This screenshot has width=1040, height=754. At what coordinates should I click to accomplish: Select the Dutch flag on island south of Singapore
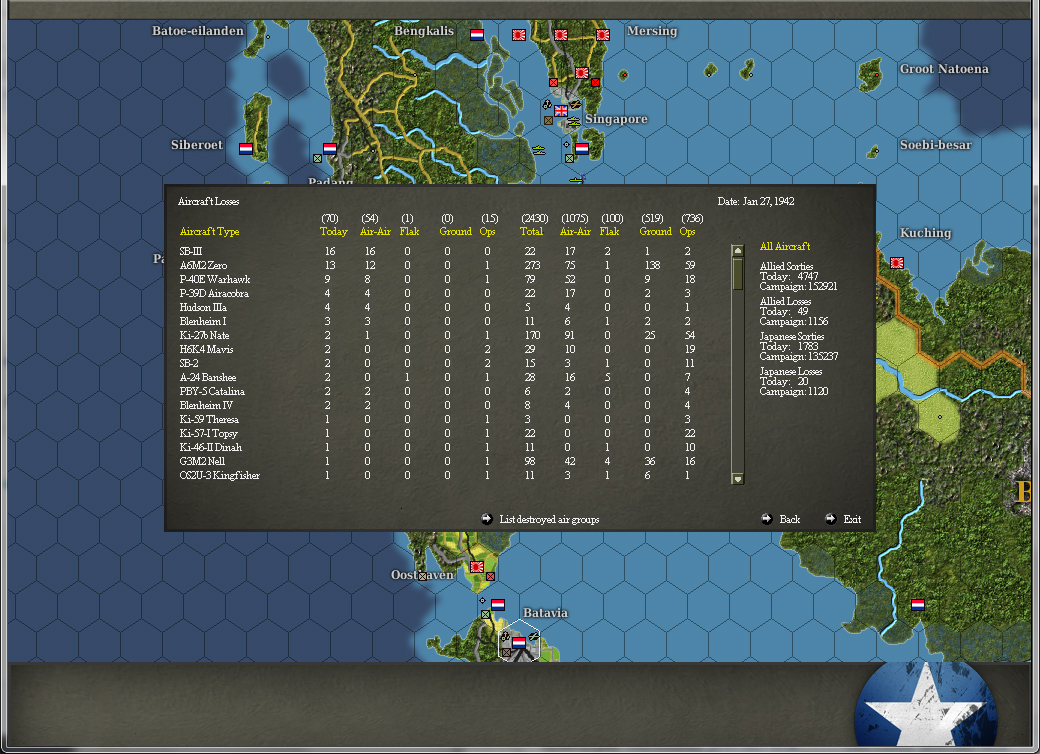(582, 149)
